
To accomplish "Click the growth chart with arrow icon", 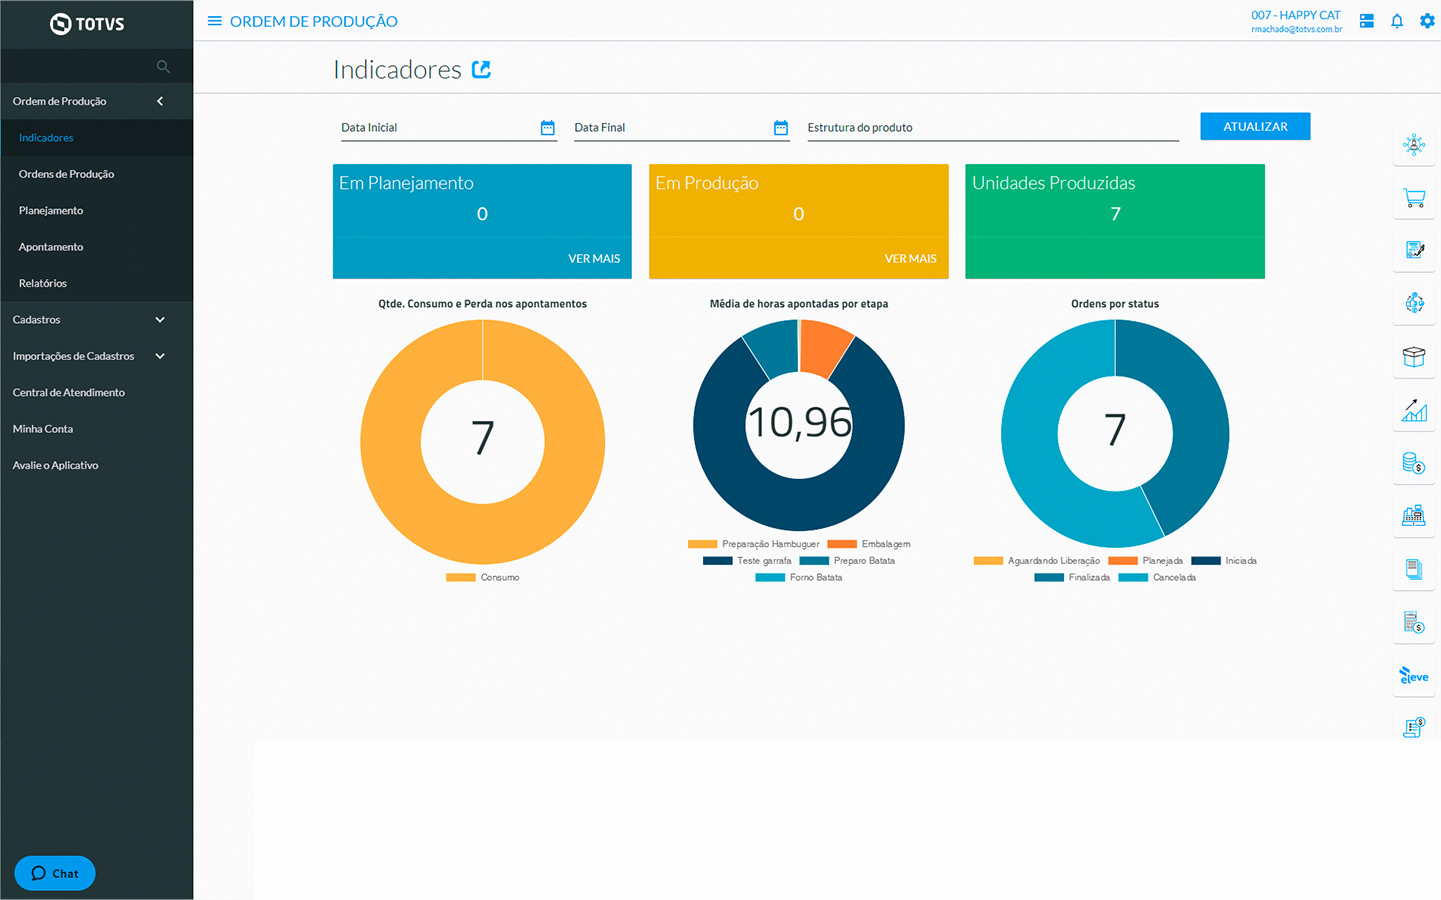I will coord(1413,410).
